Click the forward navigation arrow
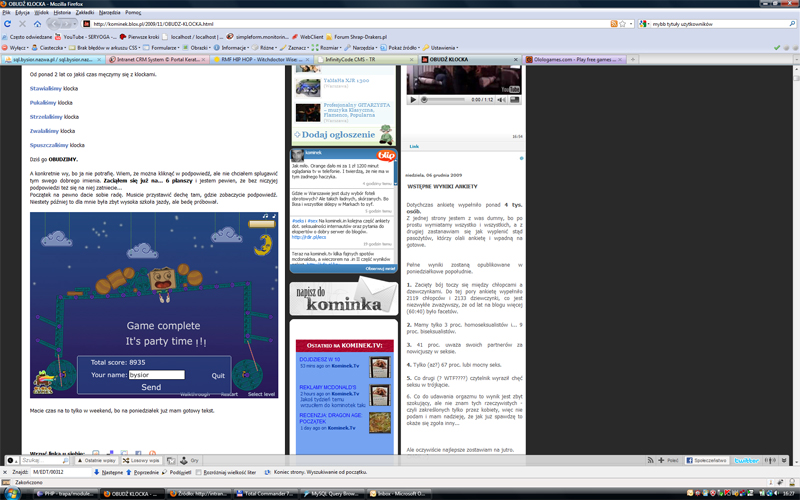The height and width of the screenshot is (500, 800). [67, 24]
